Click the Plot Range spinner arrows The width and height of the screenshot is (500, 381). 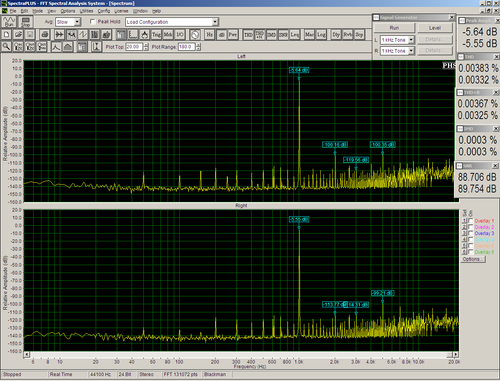click(x=198, y=47)
